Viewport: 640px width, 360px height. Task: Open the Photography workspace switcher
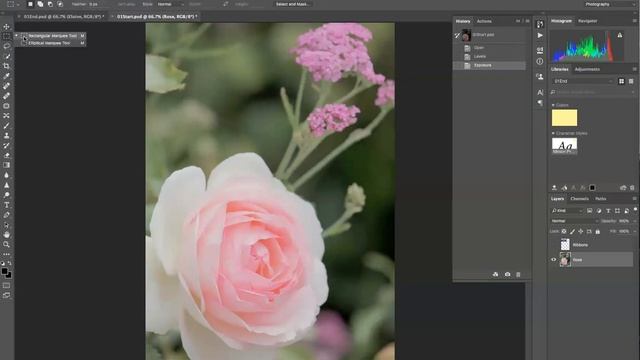point(610,4)
